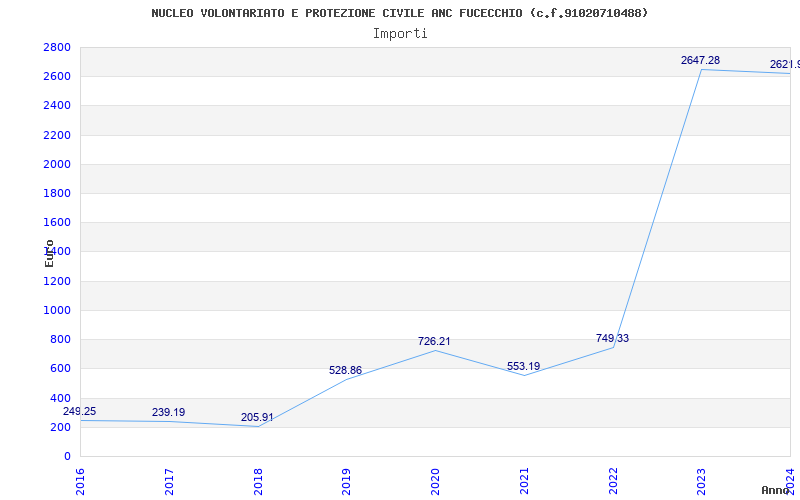Click the y-axis tick label 2600
This screenshot has height=500, width=800.
click(x=57, y=77)
